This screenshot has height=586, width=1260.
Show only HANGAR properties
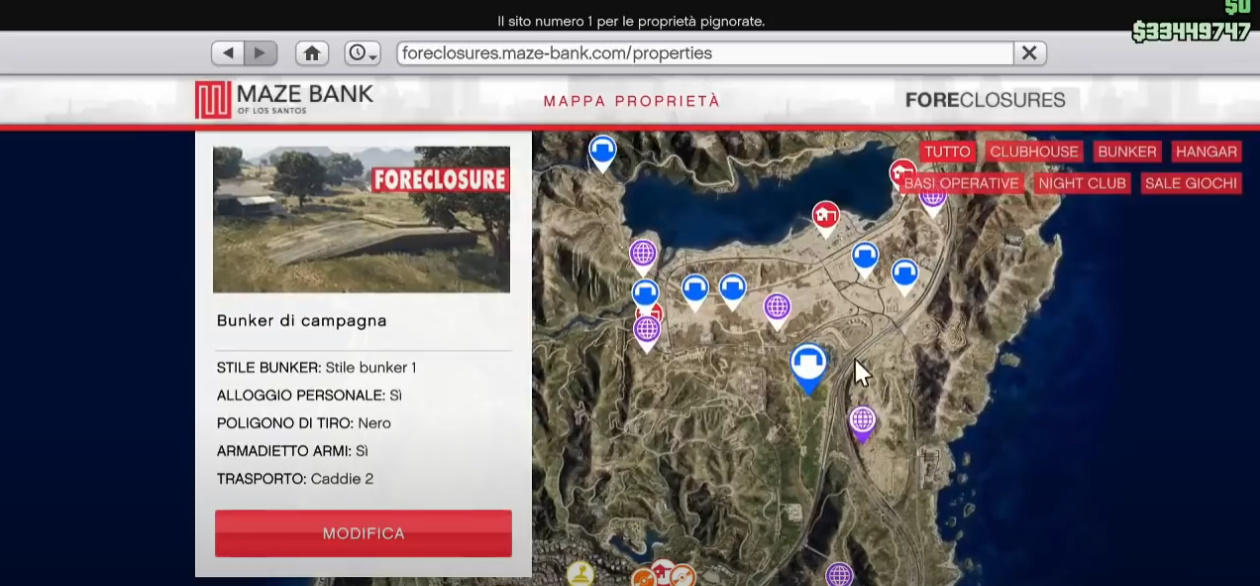click(1206, 152)
